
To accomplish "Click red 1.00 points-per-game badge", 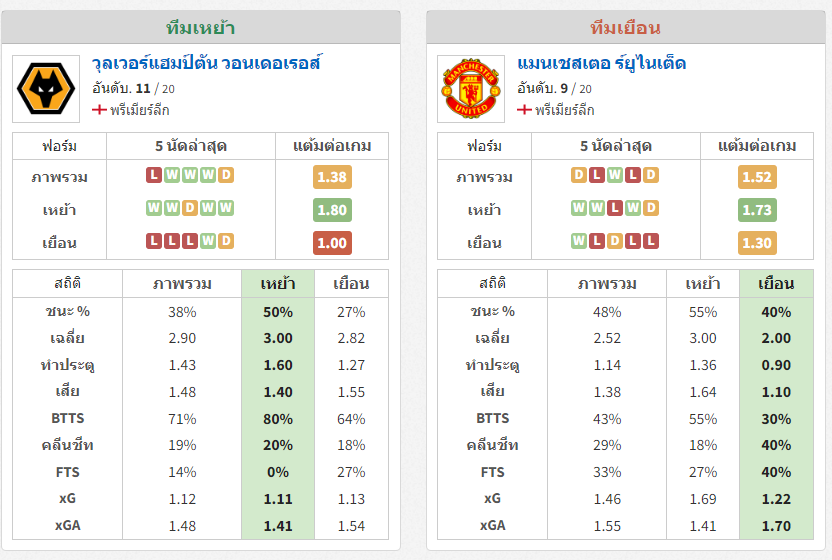I will coord(332,243).
